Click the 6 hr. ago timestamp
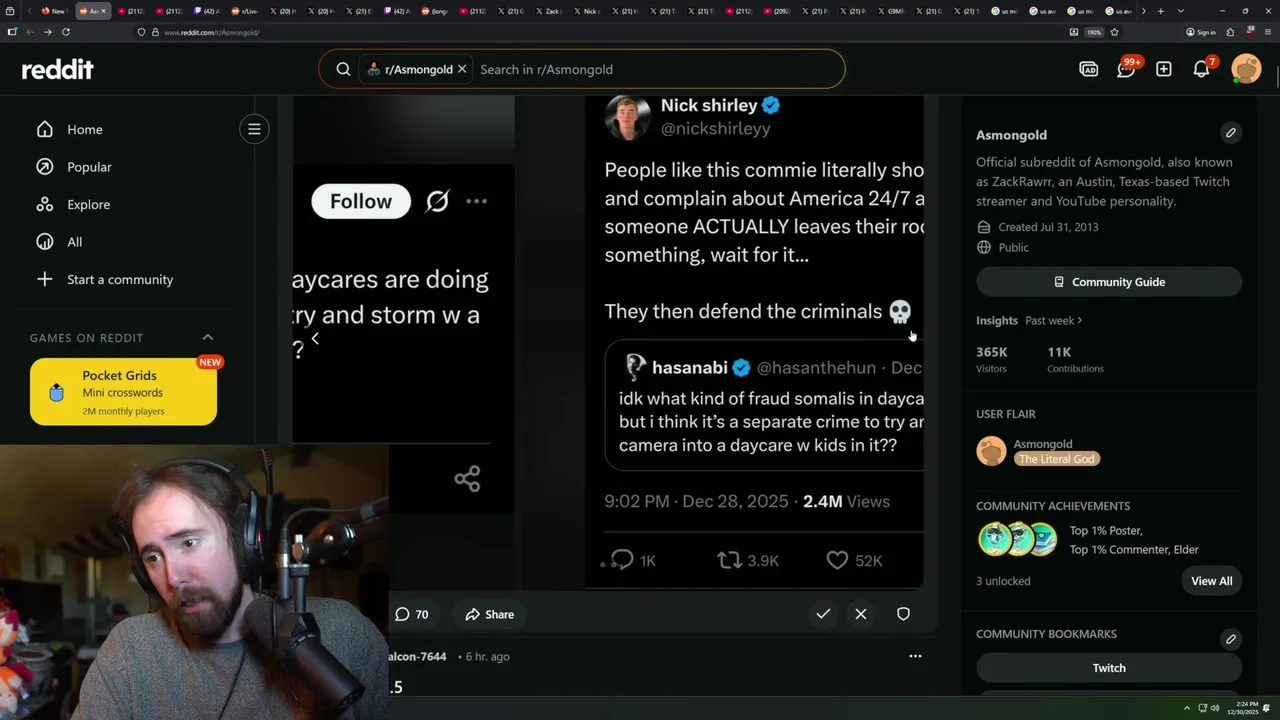The height and width of the screenshot is (720, 1280). point(488,657)
